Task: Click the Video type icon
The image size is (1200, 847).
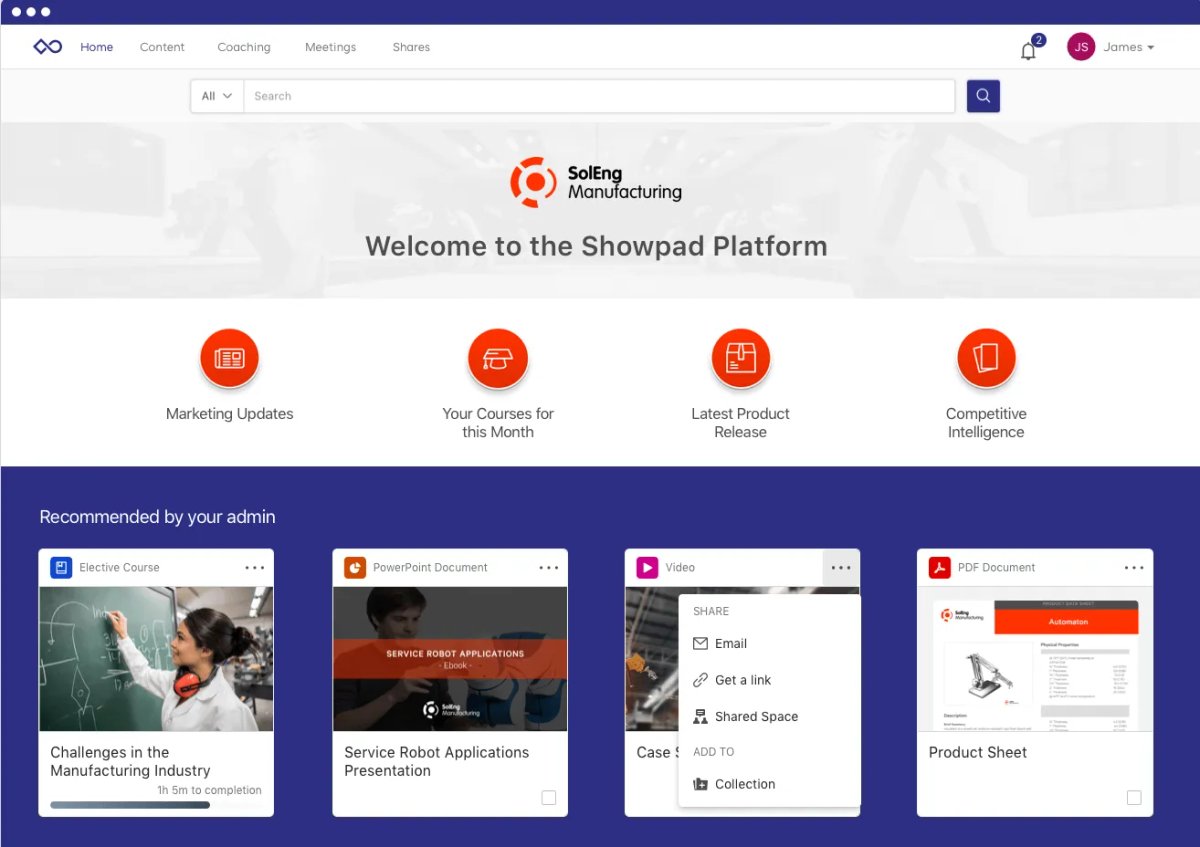Action: coord(647,567)
